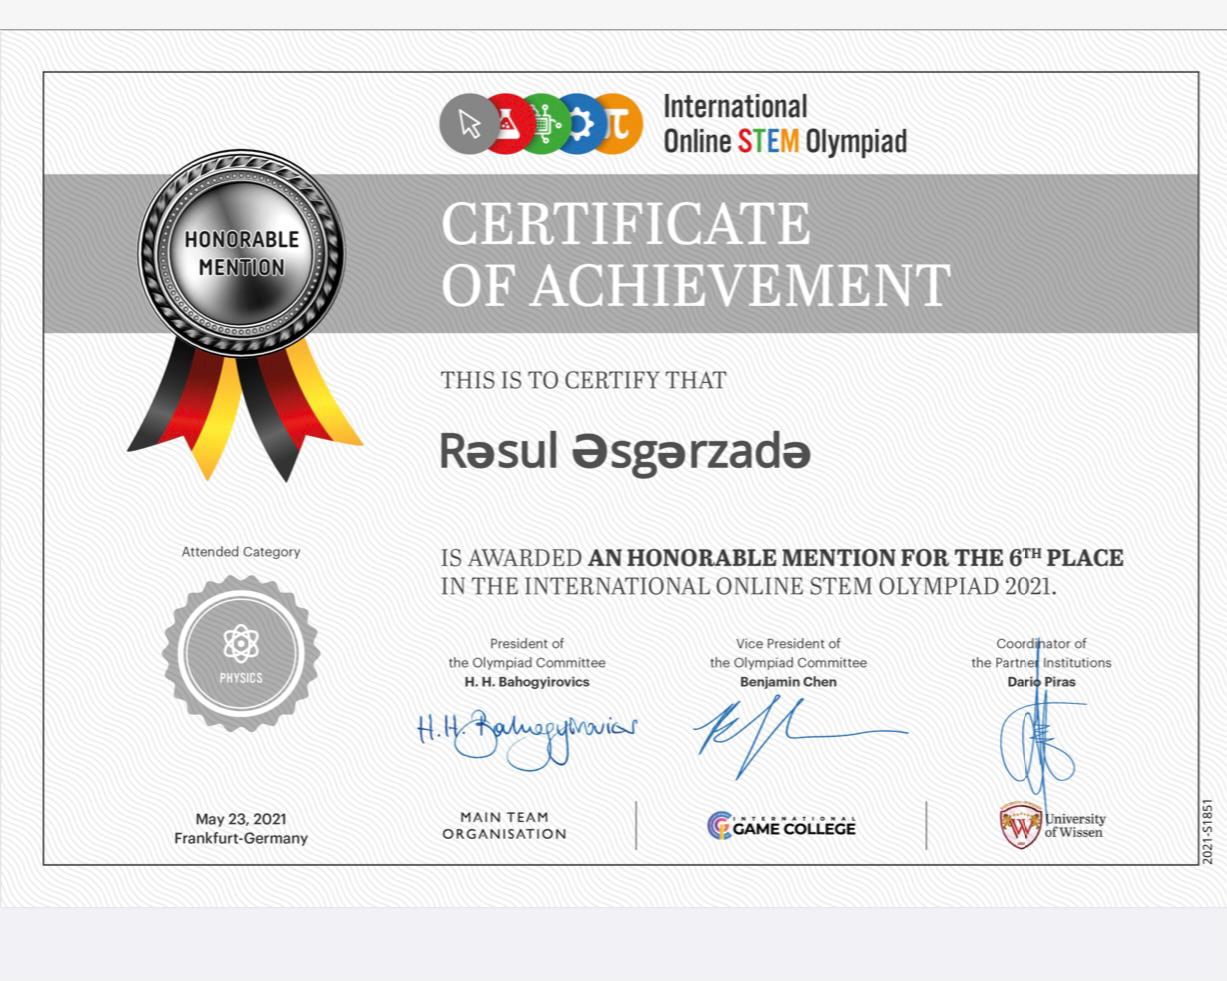1227x981 pixels.
Task: Click 'President of the Olympiad Committee' title
Action: coord(527,653)
